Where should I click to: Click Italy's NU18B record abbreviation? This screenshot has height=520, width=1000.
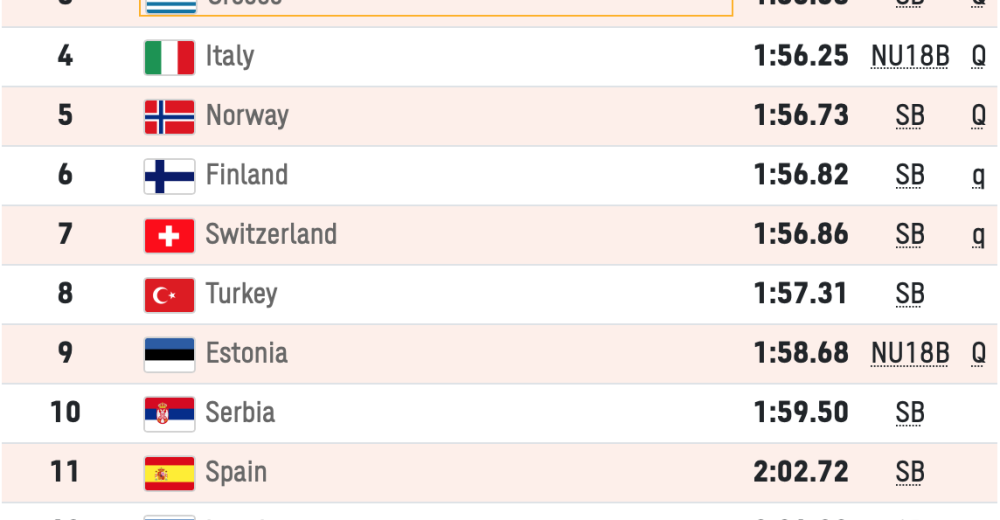pyautogui.click(x=909, y=56)
